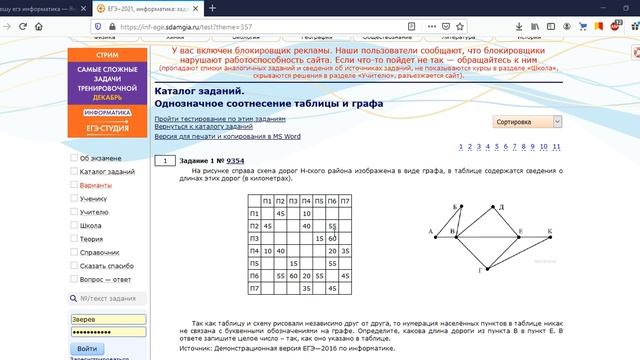The height and width of the screenshot is (360, 640).
Task: Tick the checkbox beside Каталог заданий
Action: click(74, 171)
